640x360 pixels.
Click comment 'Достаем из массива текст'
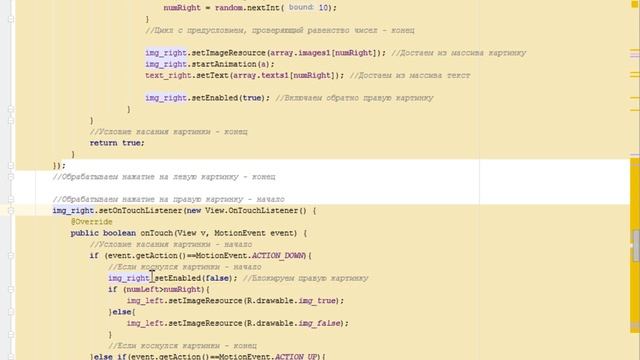[410, 76]
